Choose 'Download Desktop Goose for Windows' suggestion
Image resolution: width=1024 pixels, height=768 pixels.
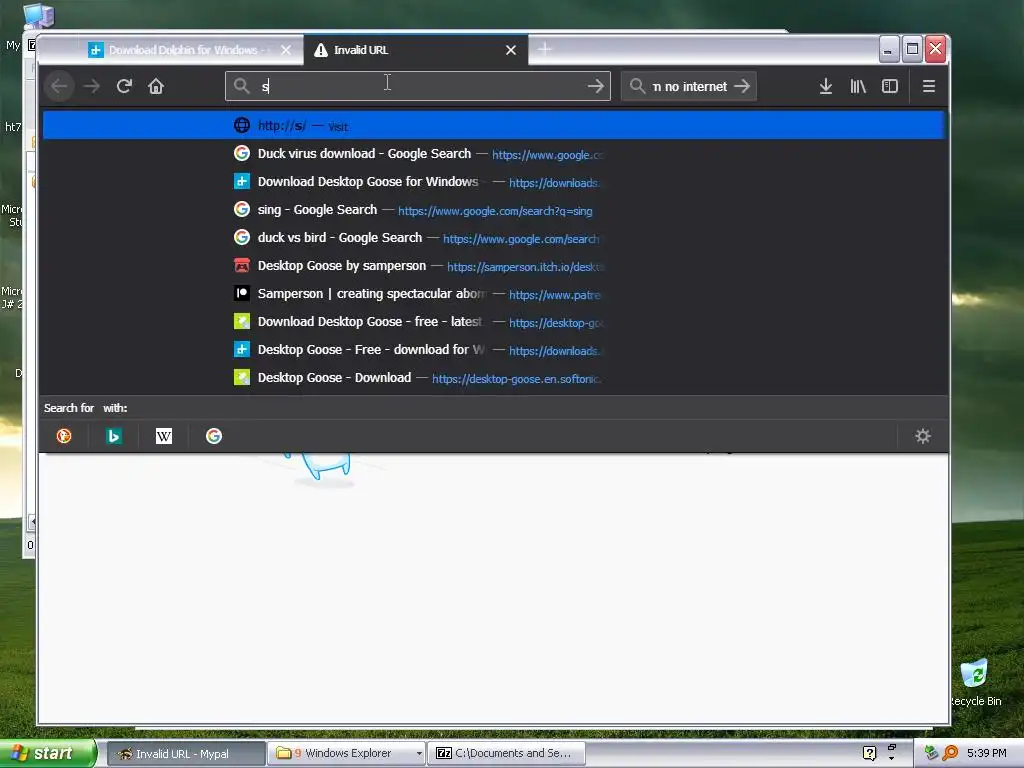(x=493, y=182)
